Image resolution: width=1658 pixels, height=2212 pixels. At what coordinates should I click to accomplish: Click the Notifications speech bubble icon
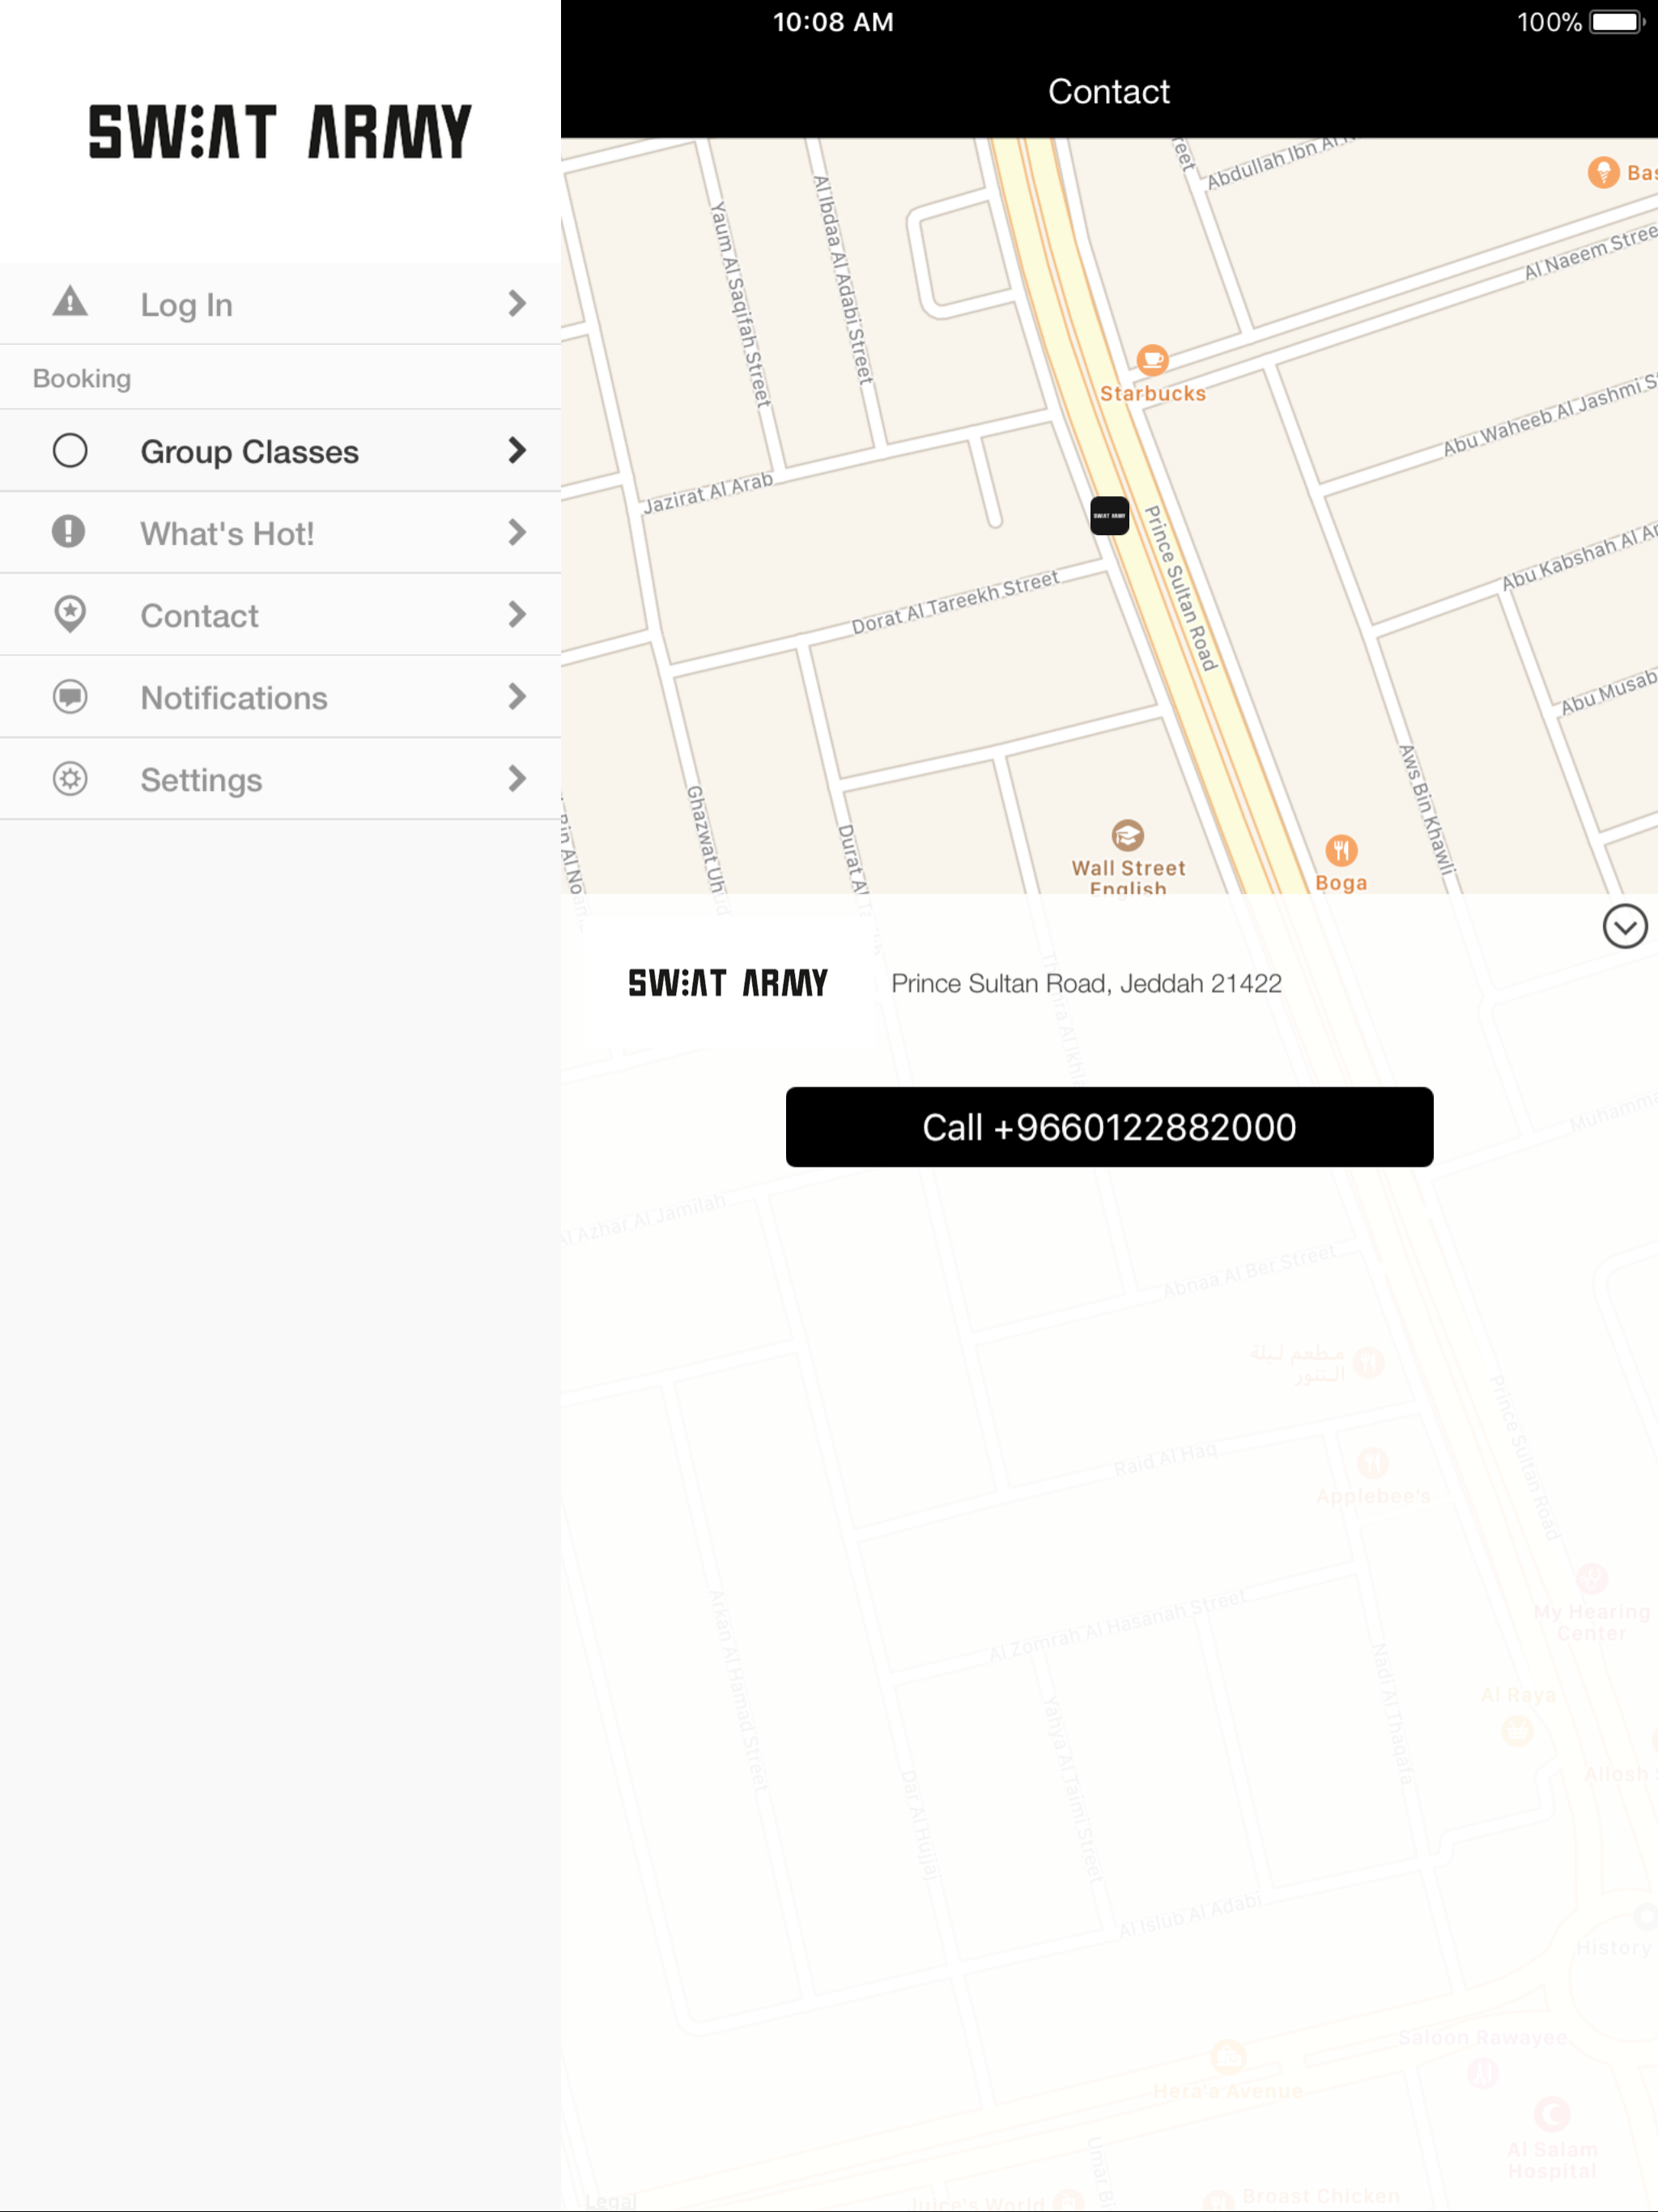[x=70, y=696]
